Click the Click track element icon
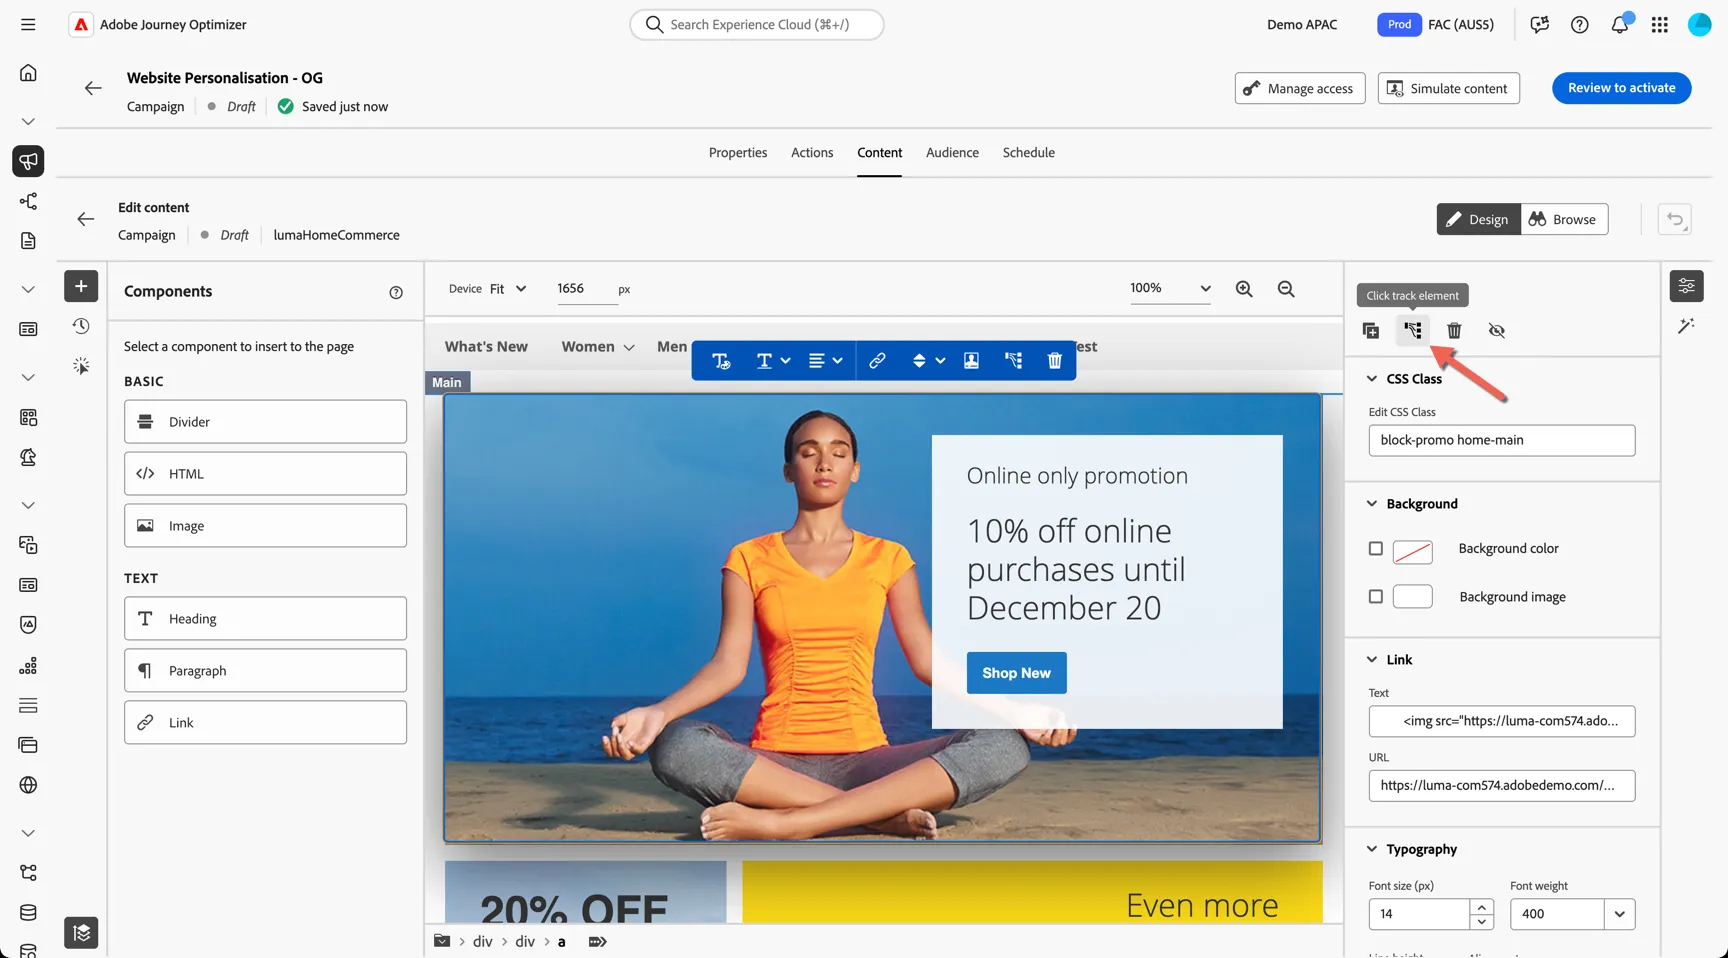 tap(1412, 330)
